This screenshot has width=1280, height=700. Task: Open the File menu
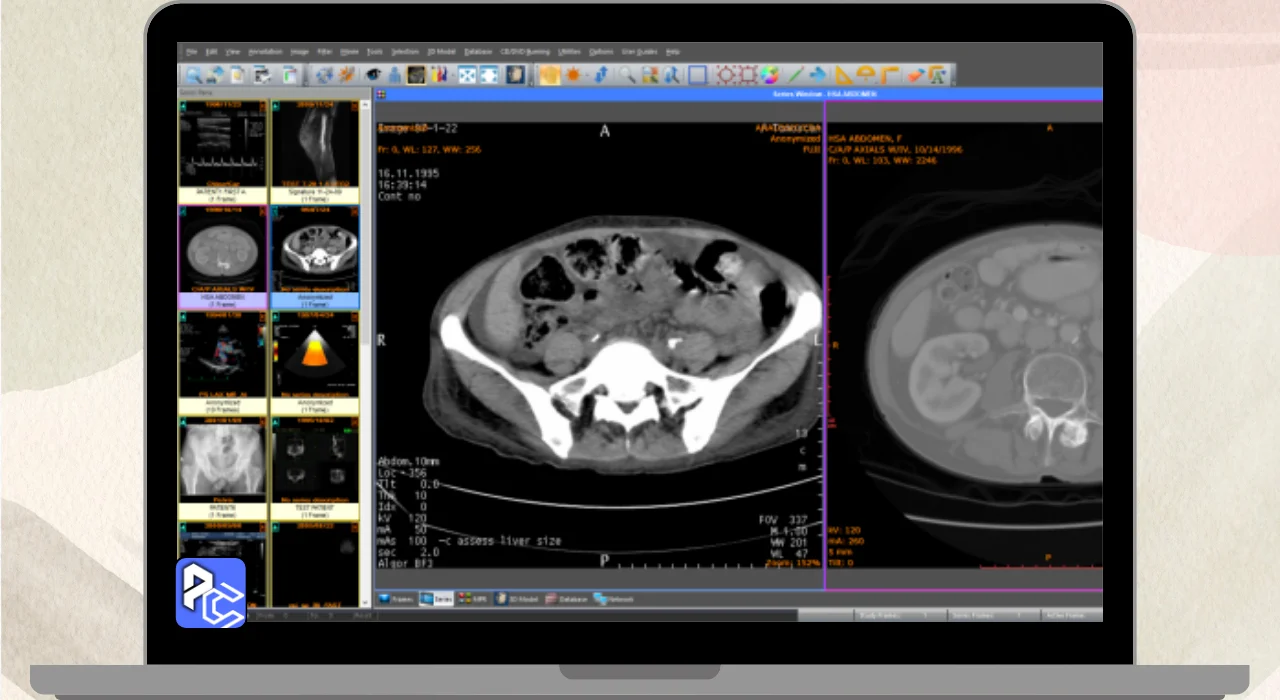[191, 51]
